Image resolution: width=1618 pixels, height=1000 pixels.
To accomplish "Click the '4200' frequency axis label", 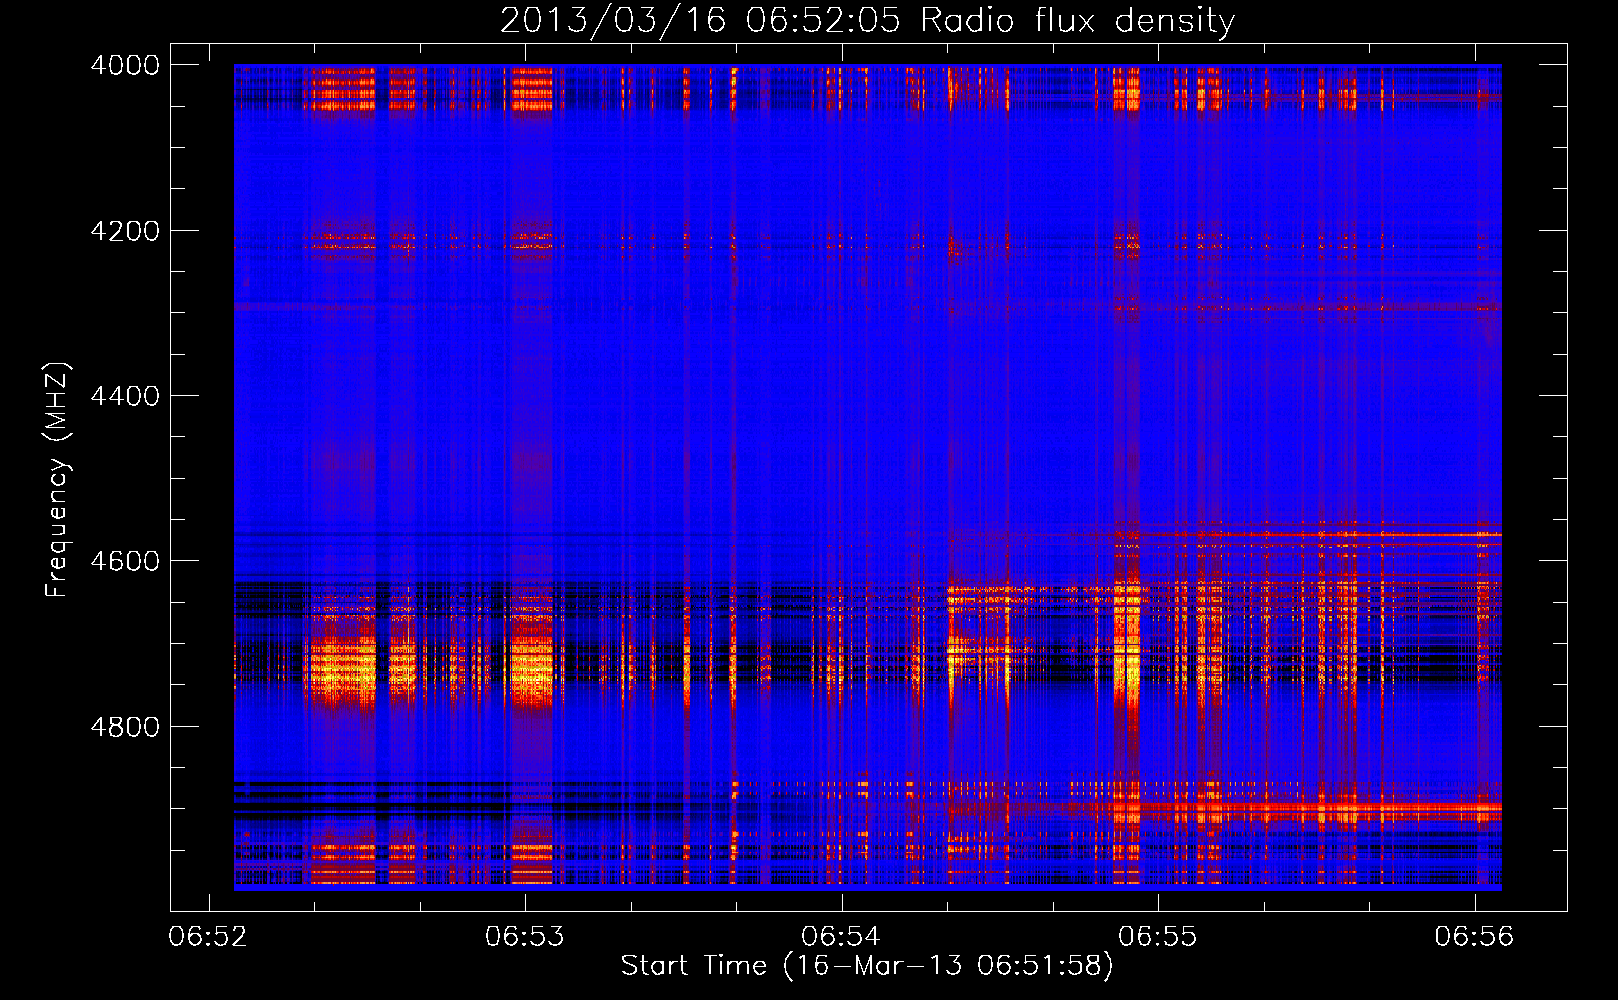I will coord(125,231).
